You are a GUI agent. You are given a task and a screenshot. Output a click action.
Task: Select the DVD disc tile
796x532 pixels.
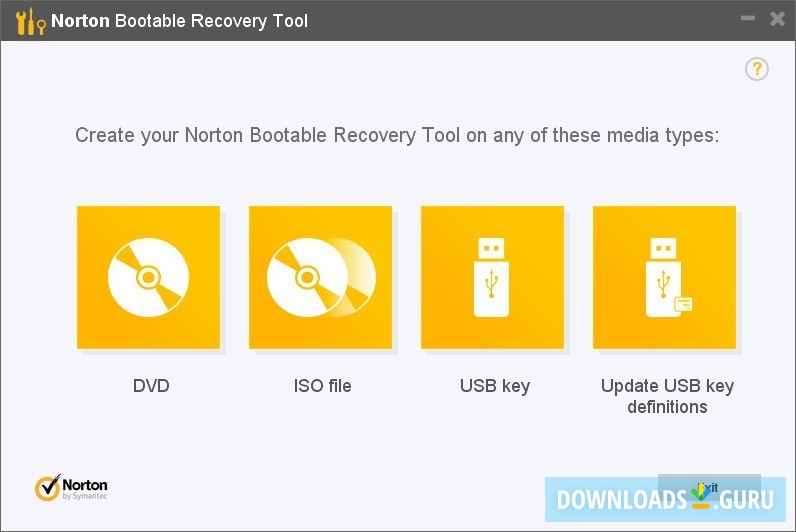[148, 277]
